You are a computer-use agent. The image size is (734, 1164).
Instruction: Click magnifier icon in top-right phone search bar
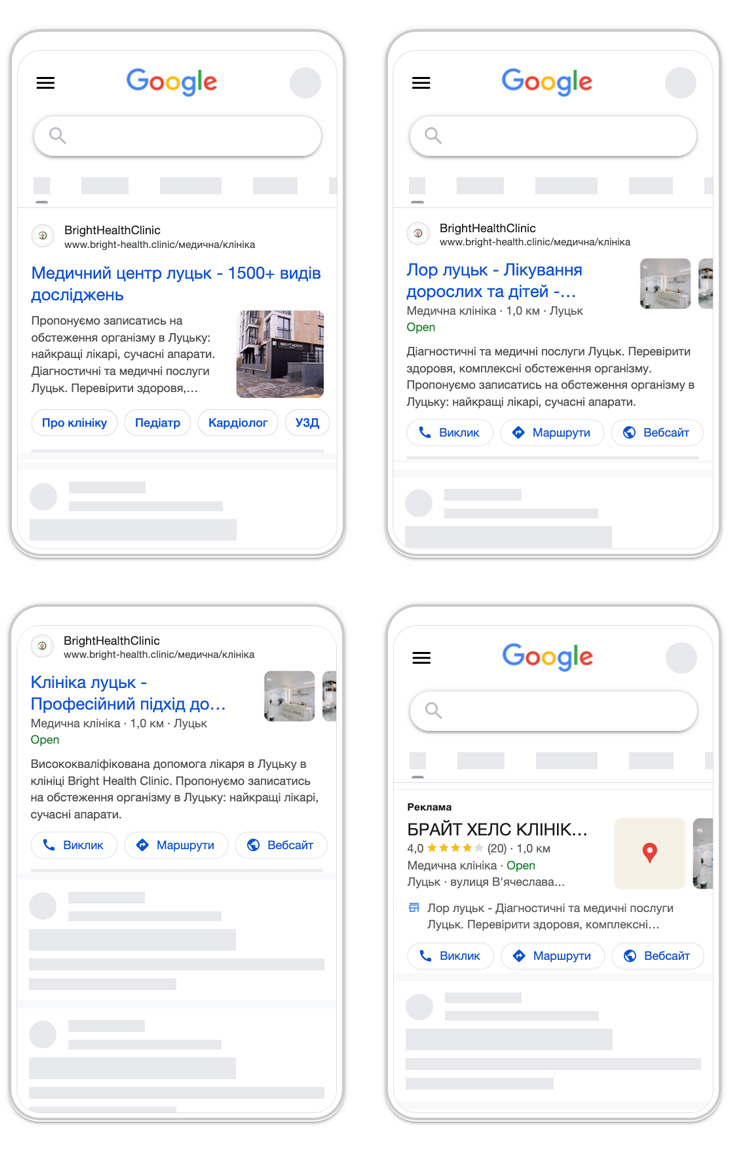[433, 135]
